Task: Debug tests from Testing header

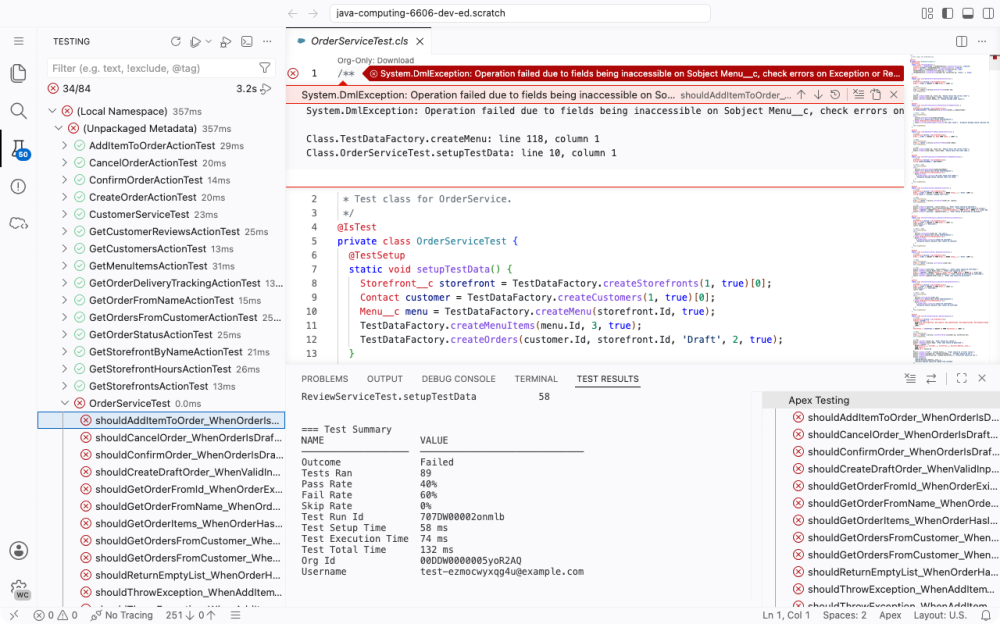Action: click(225, 41)
